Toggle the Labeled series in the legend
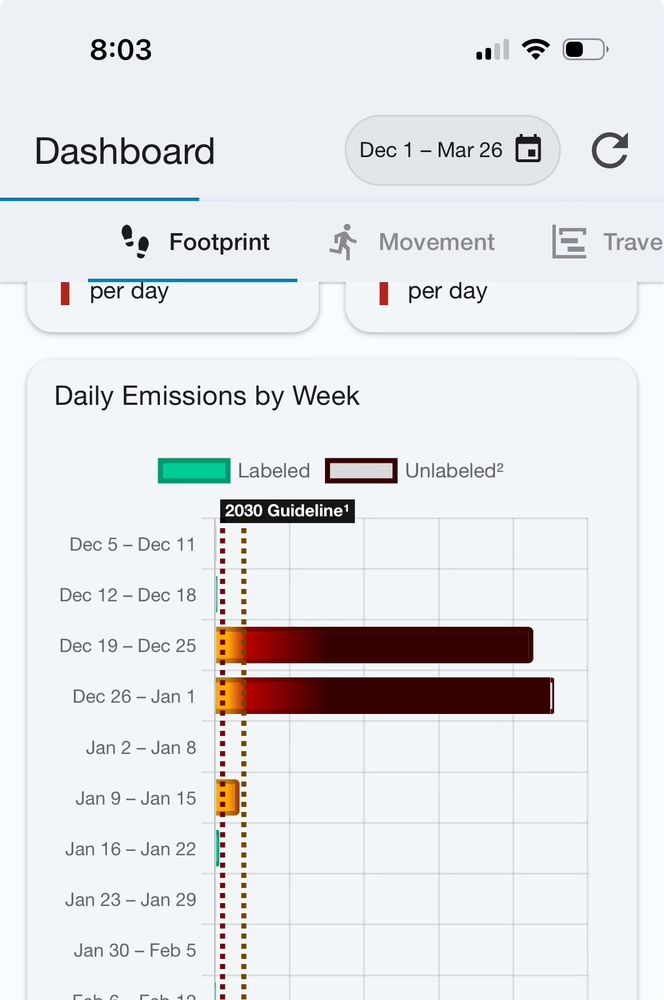The width and height of the screenshot is (664, 1000). [x=273, y=470]
